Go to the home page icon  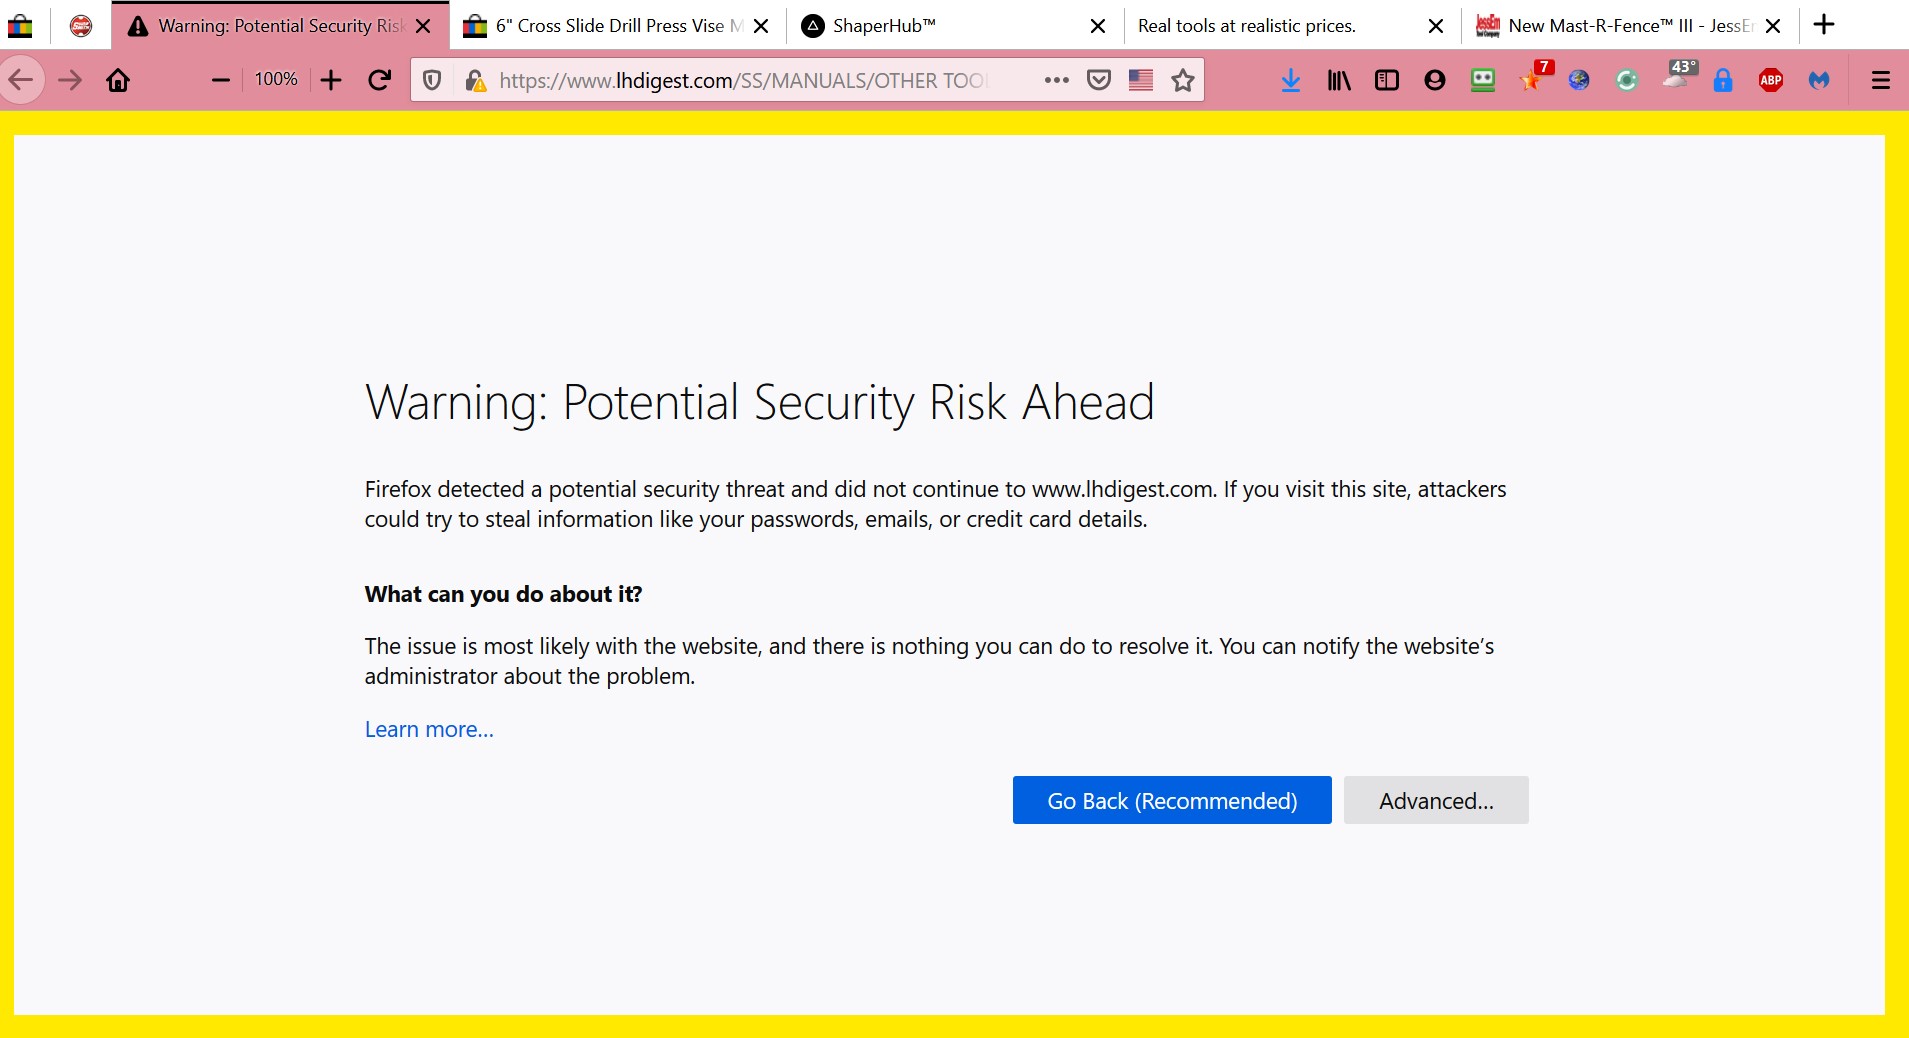118,80
